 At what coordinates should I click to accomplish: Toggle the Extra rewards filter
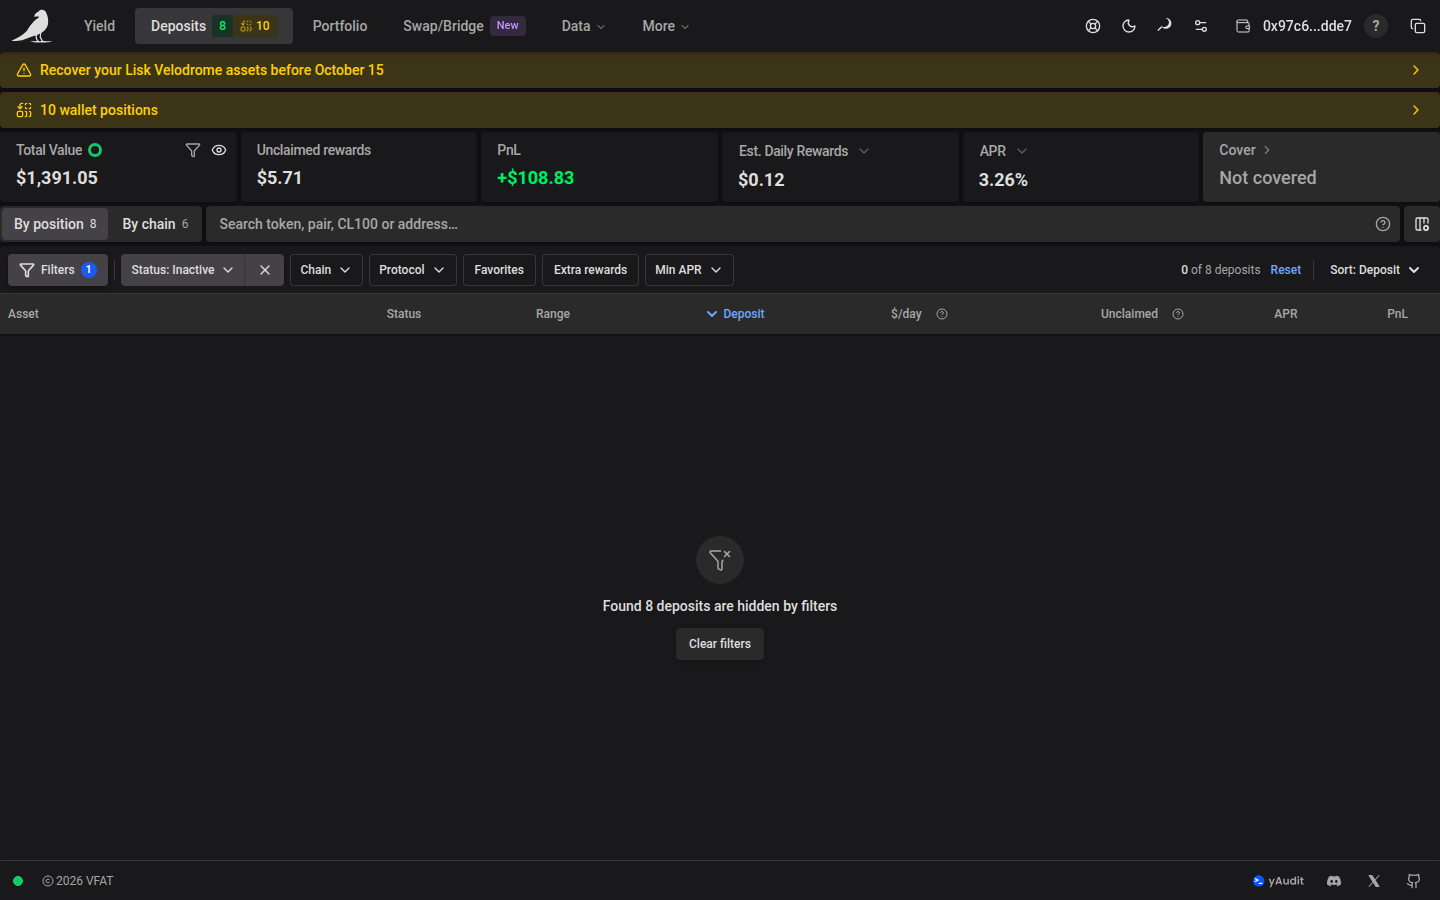[591, 270]
